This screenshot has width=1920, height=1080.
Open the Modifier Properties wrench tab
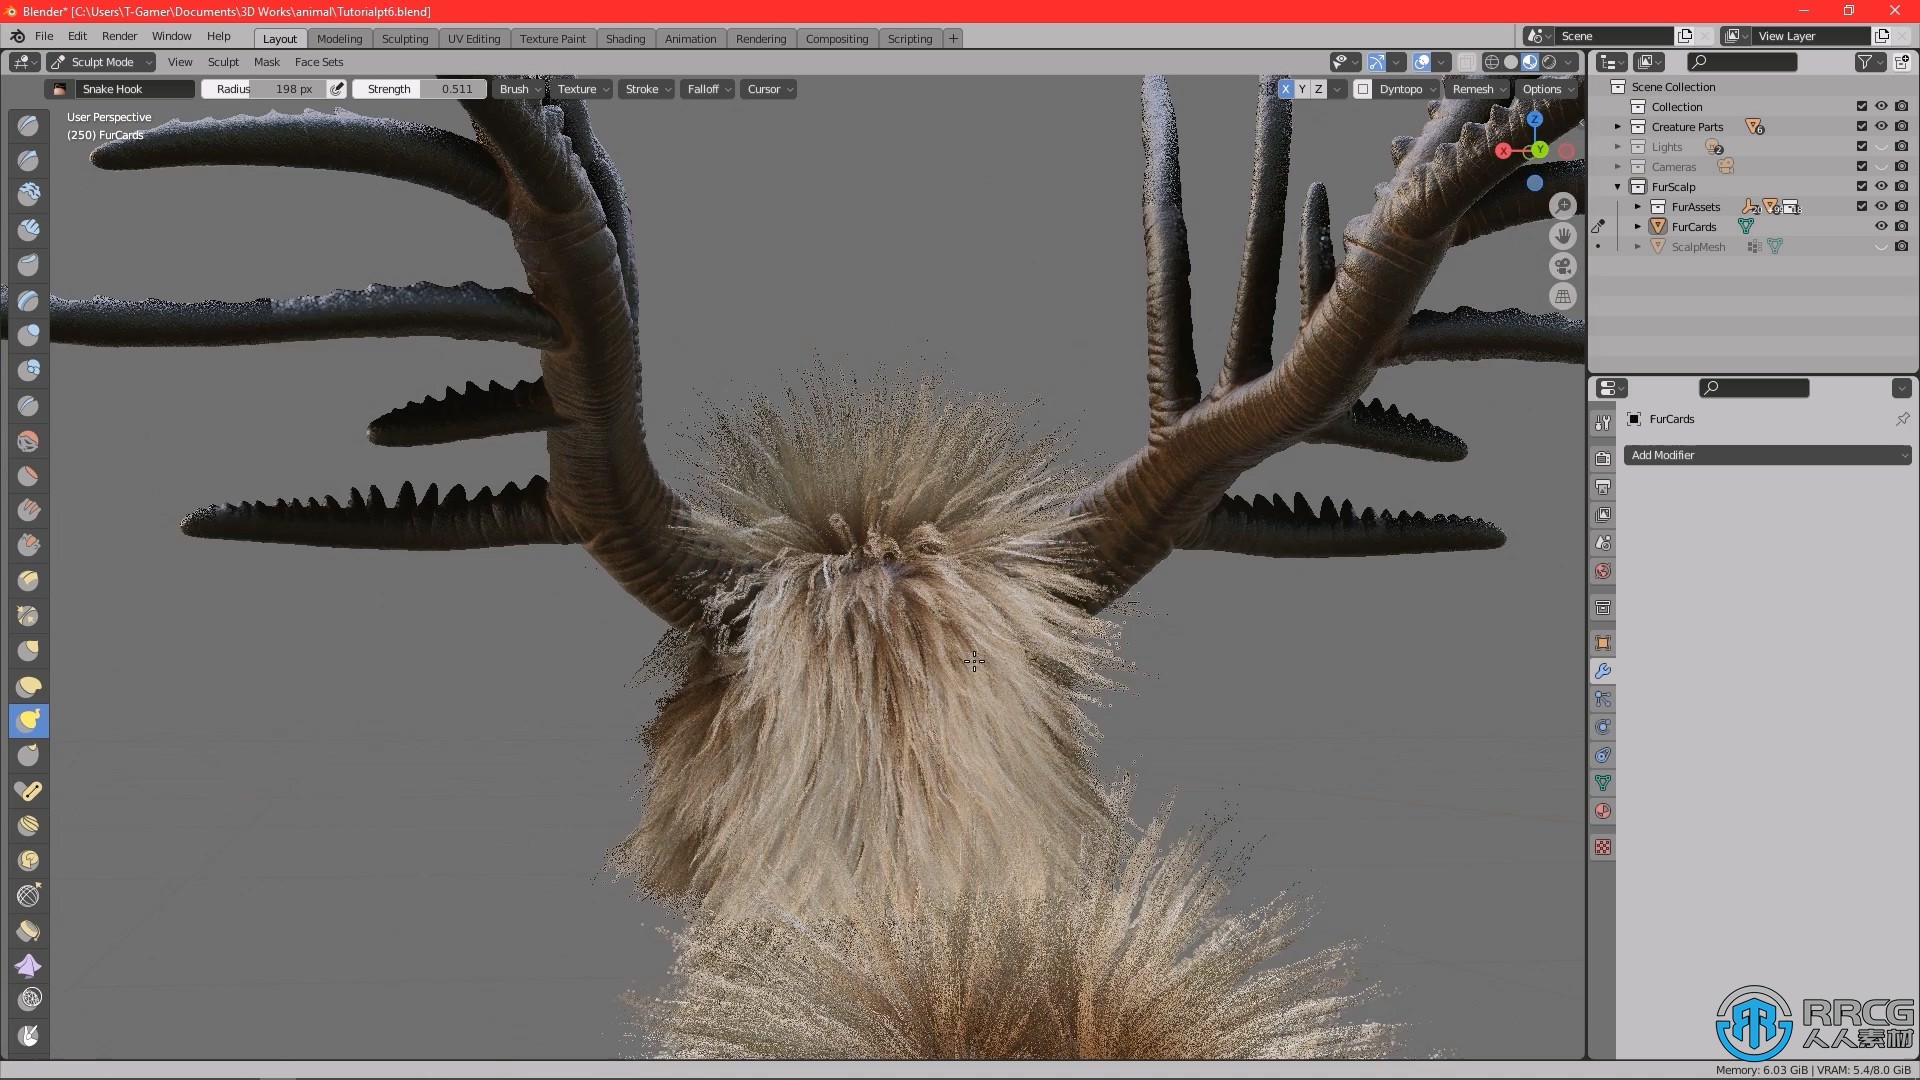click(x=1603, y=671)
